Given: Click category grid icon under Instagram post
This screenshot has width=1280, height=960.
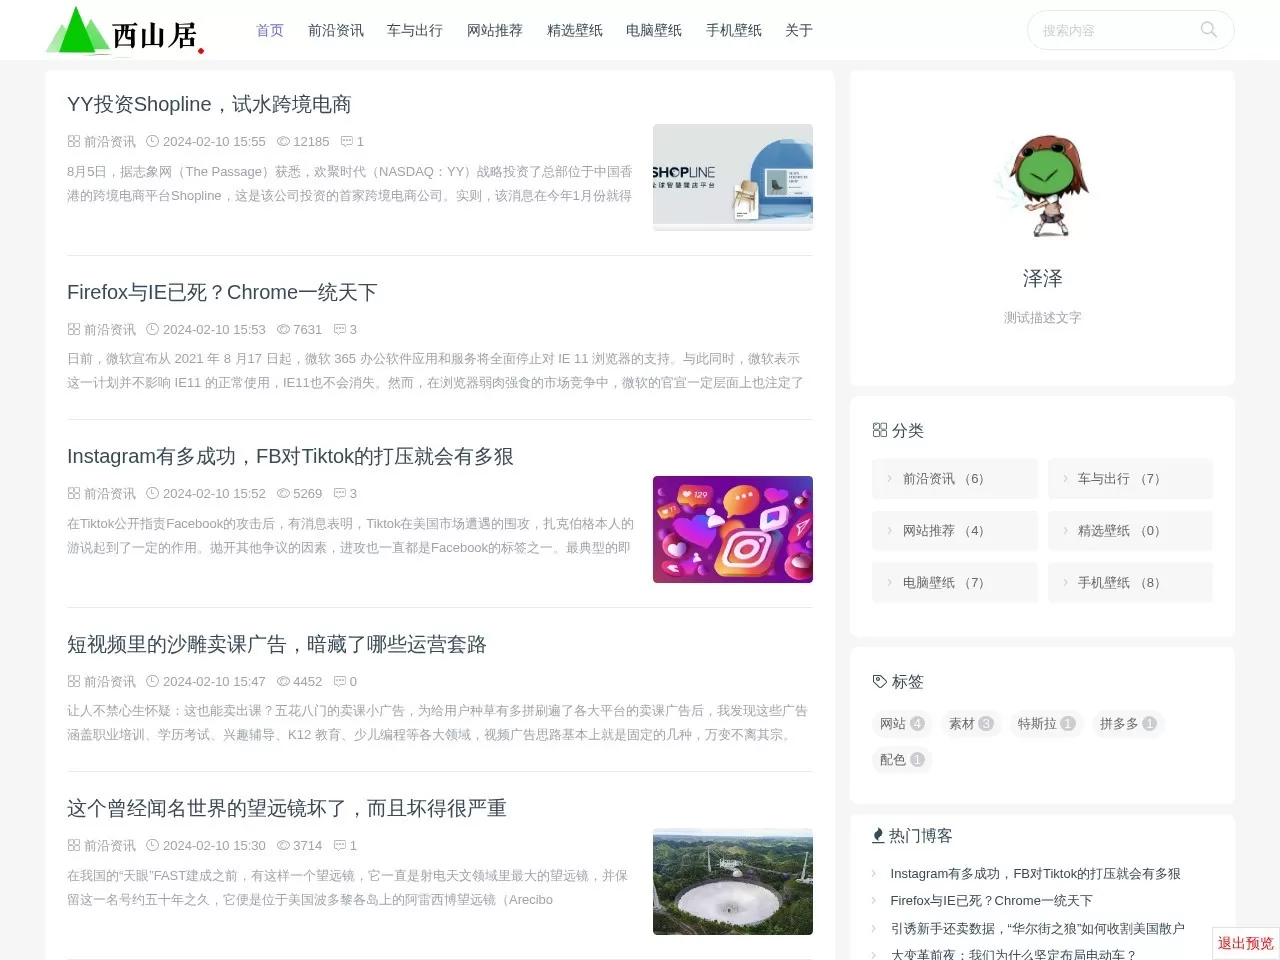Looking at the screenshot, I should (x=74, y=494).
